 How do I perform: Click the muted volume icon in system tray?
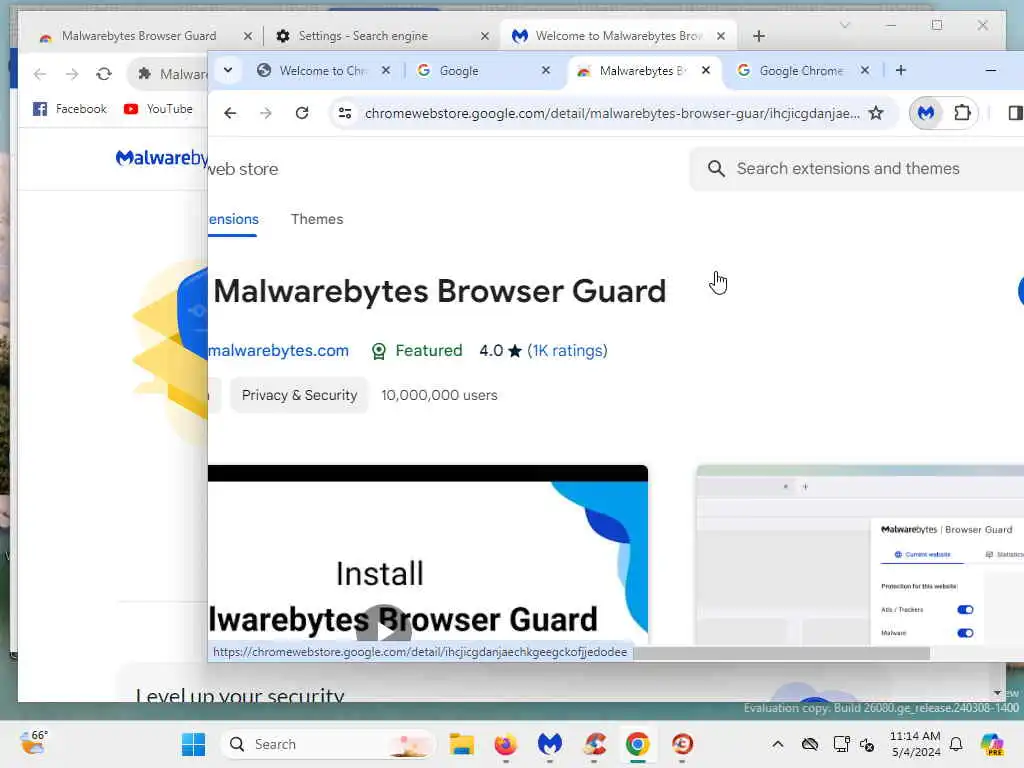click(x=868, y=744)
